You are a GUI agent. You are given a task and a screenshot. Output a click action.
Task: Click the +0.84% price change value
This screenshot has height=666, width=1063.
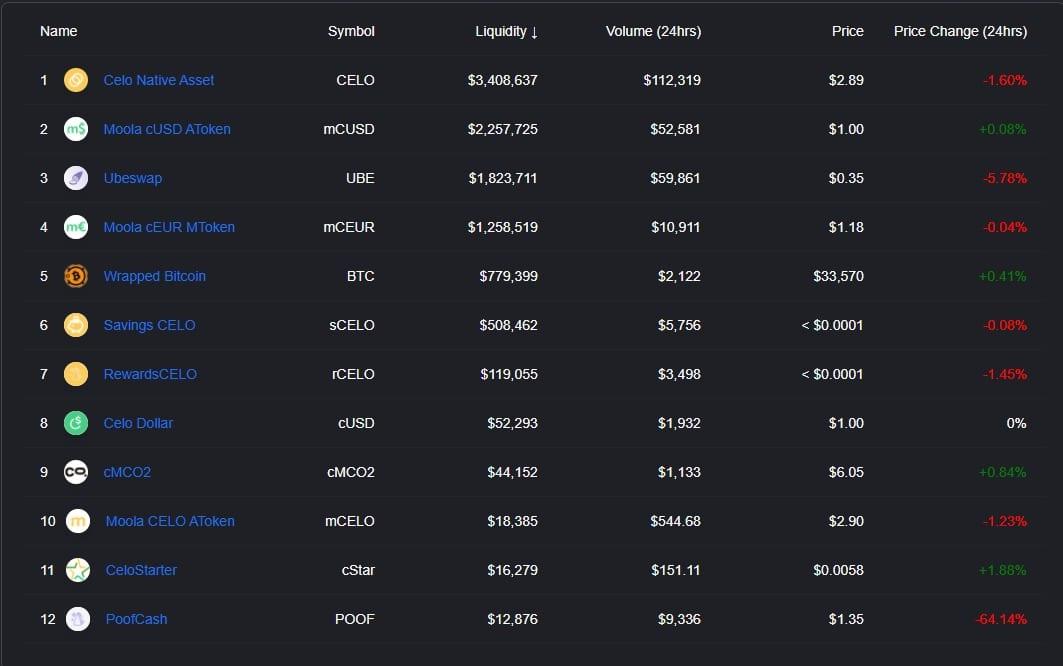(1003, 472)
